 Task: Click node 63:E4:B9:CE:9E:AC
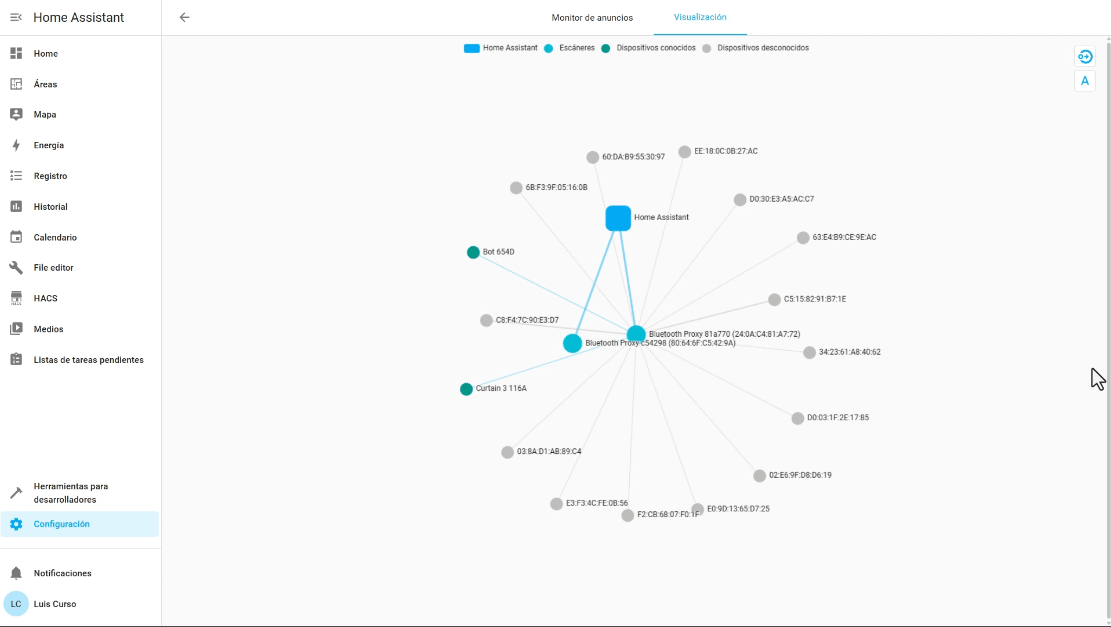(x=803, y=238)
